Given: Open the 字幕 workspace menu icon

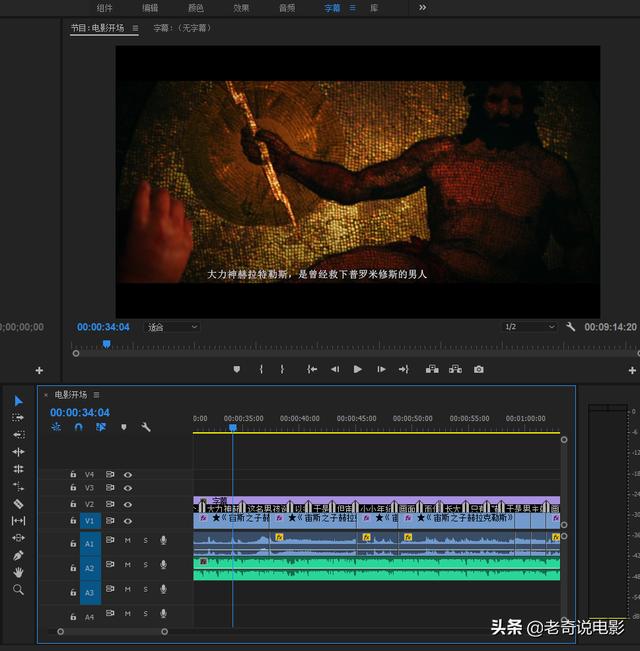Looking at the screenshot, I should pos(352,8).
